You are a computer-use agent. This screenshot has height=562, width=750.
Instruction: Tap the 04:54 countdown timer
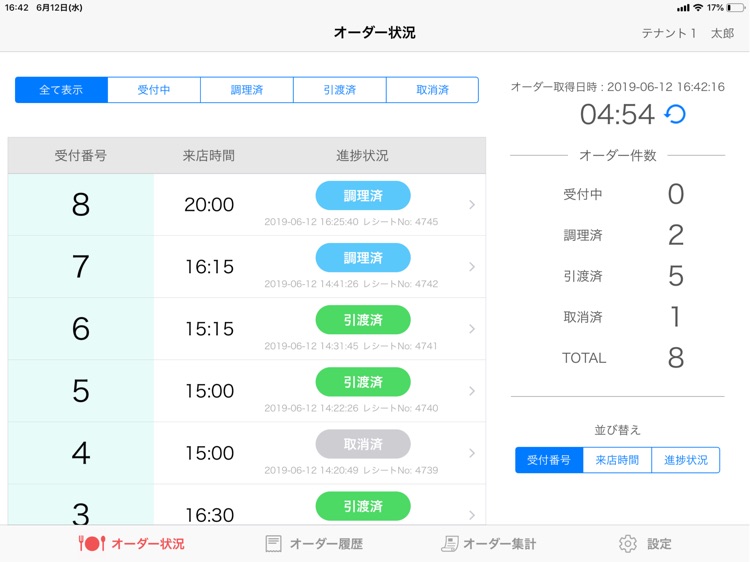click(617, 115)
